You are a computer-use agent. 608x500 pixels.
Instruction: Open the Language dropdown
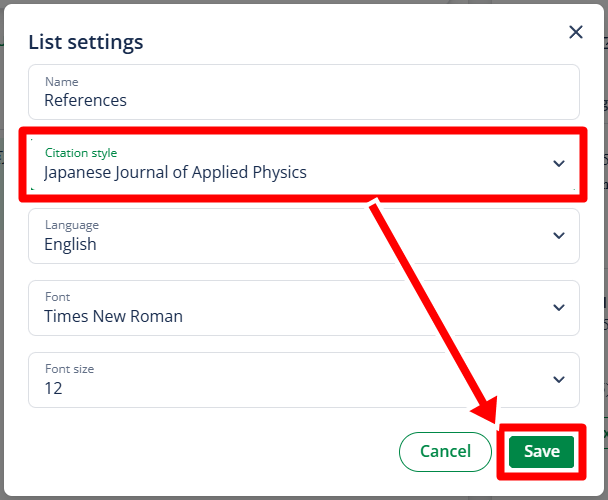point(304,236)
